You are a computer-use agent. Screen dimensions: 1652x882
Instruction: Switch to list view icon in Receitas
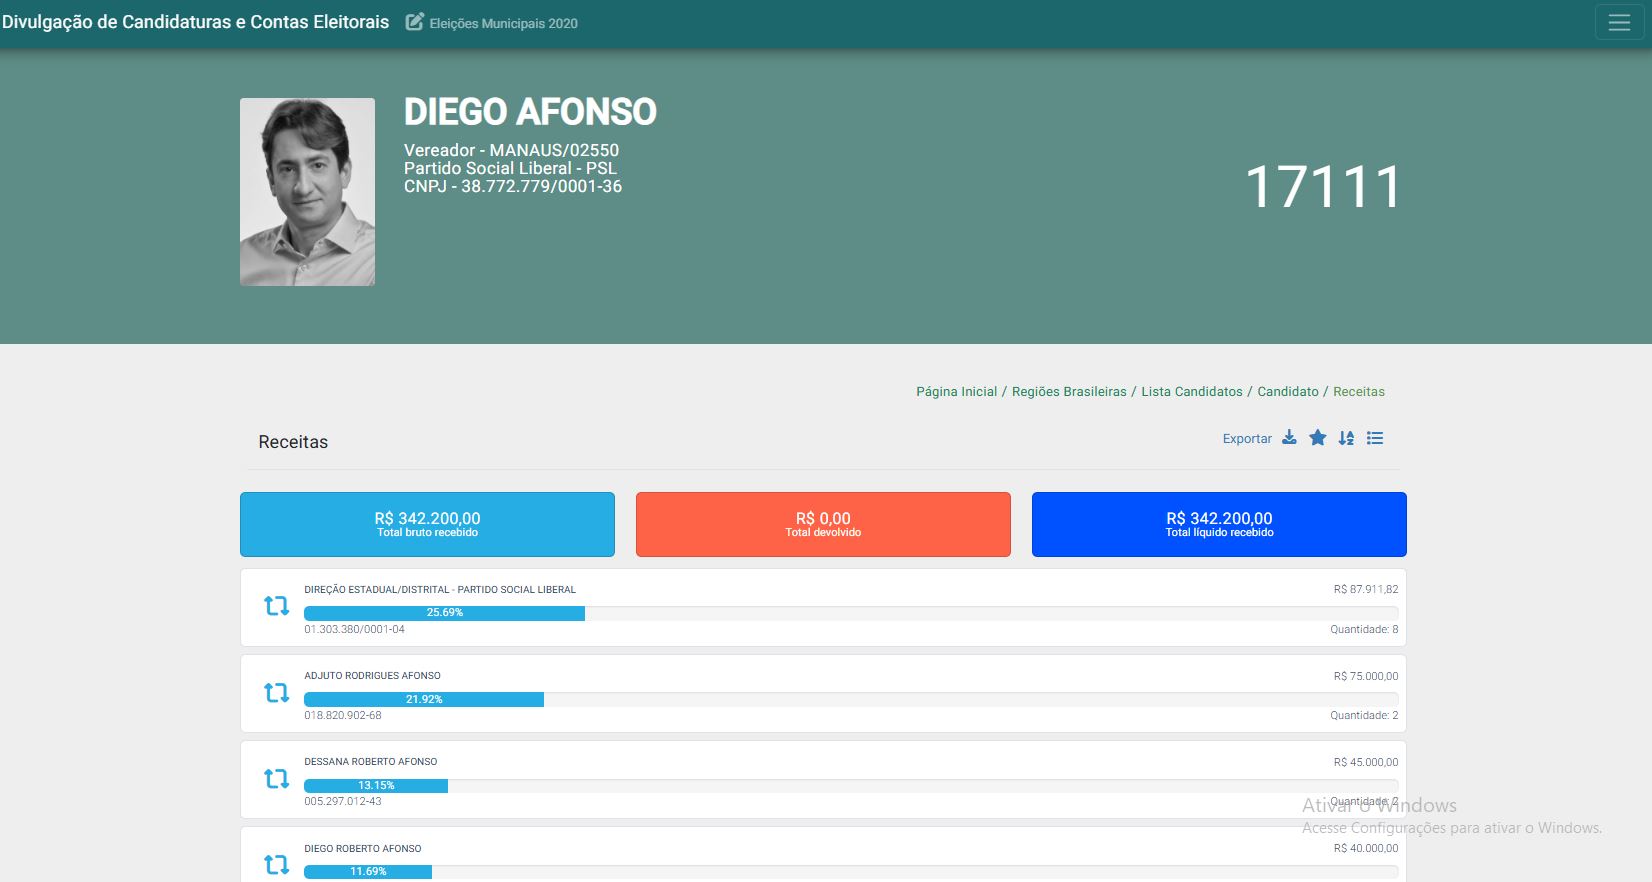1375,438
